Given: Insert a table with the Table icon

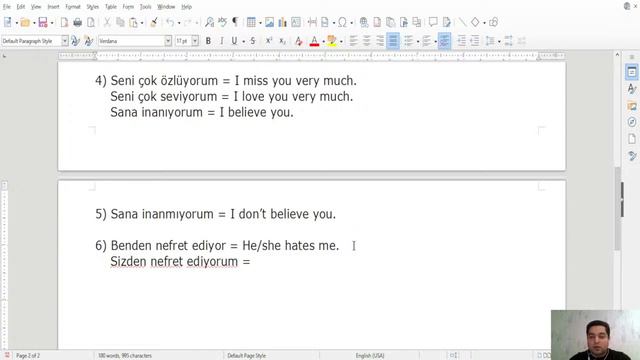Looking at the screenshot, I should 251,22.
